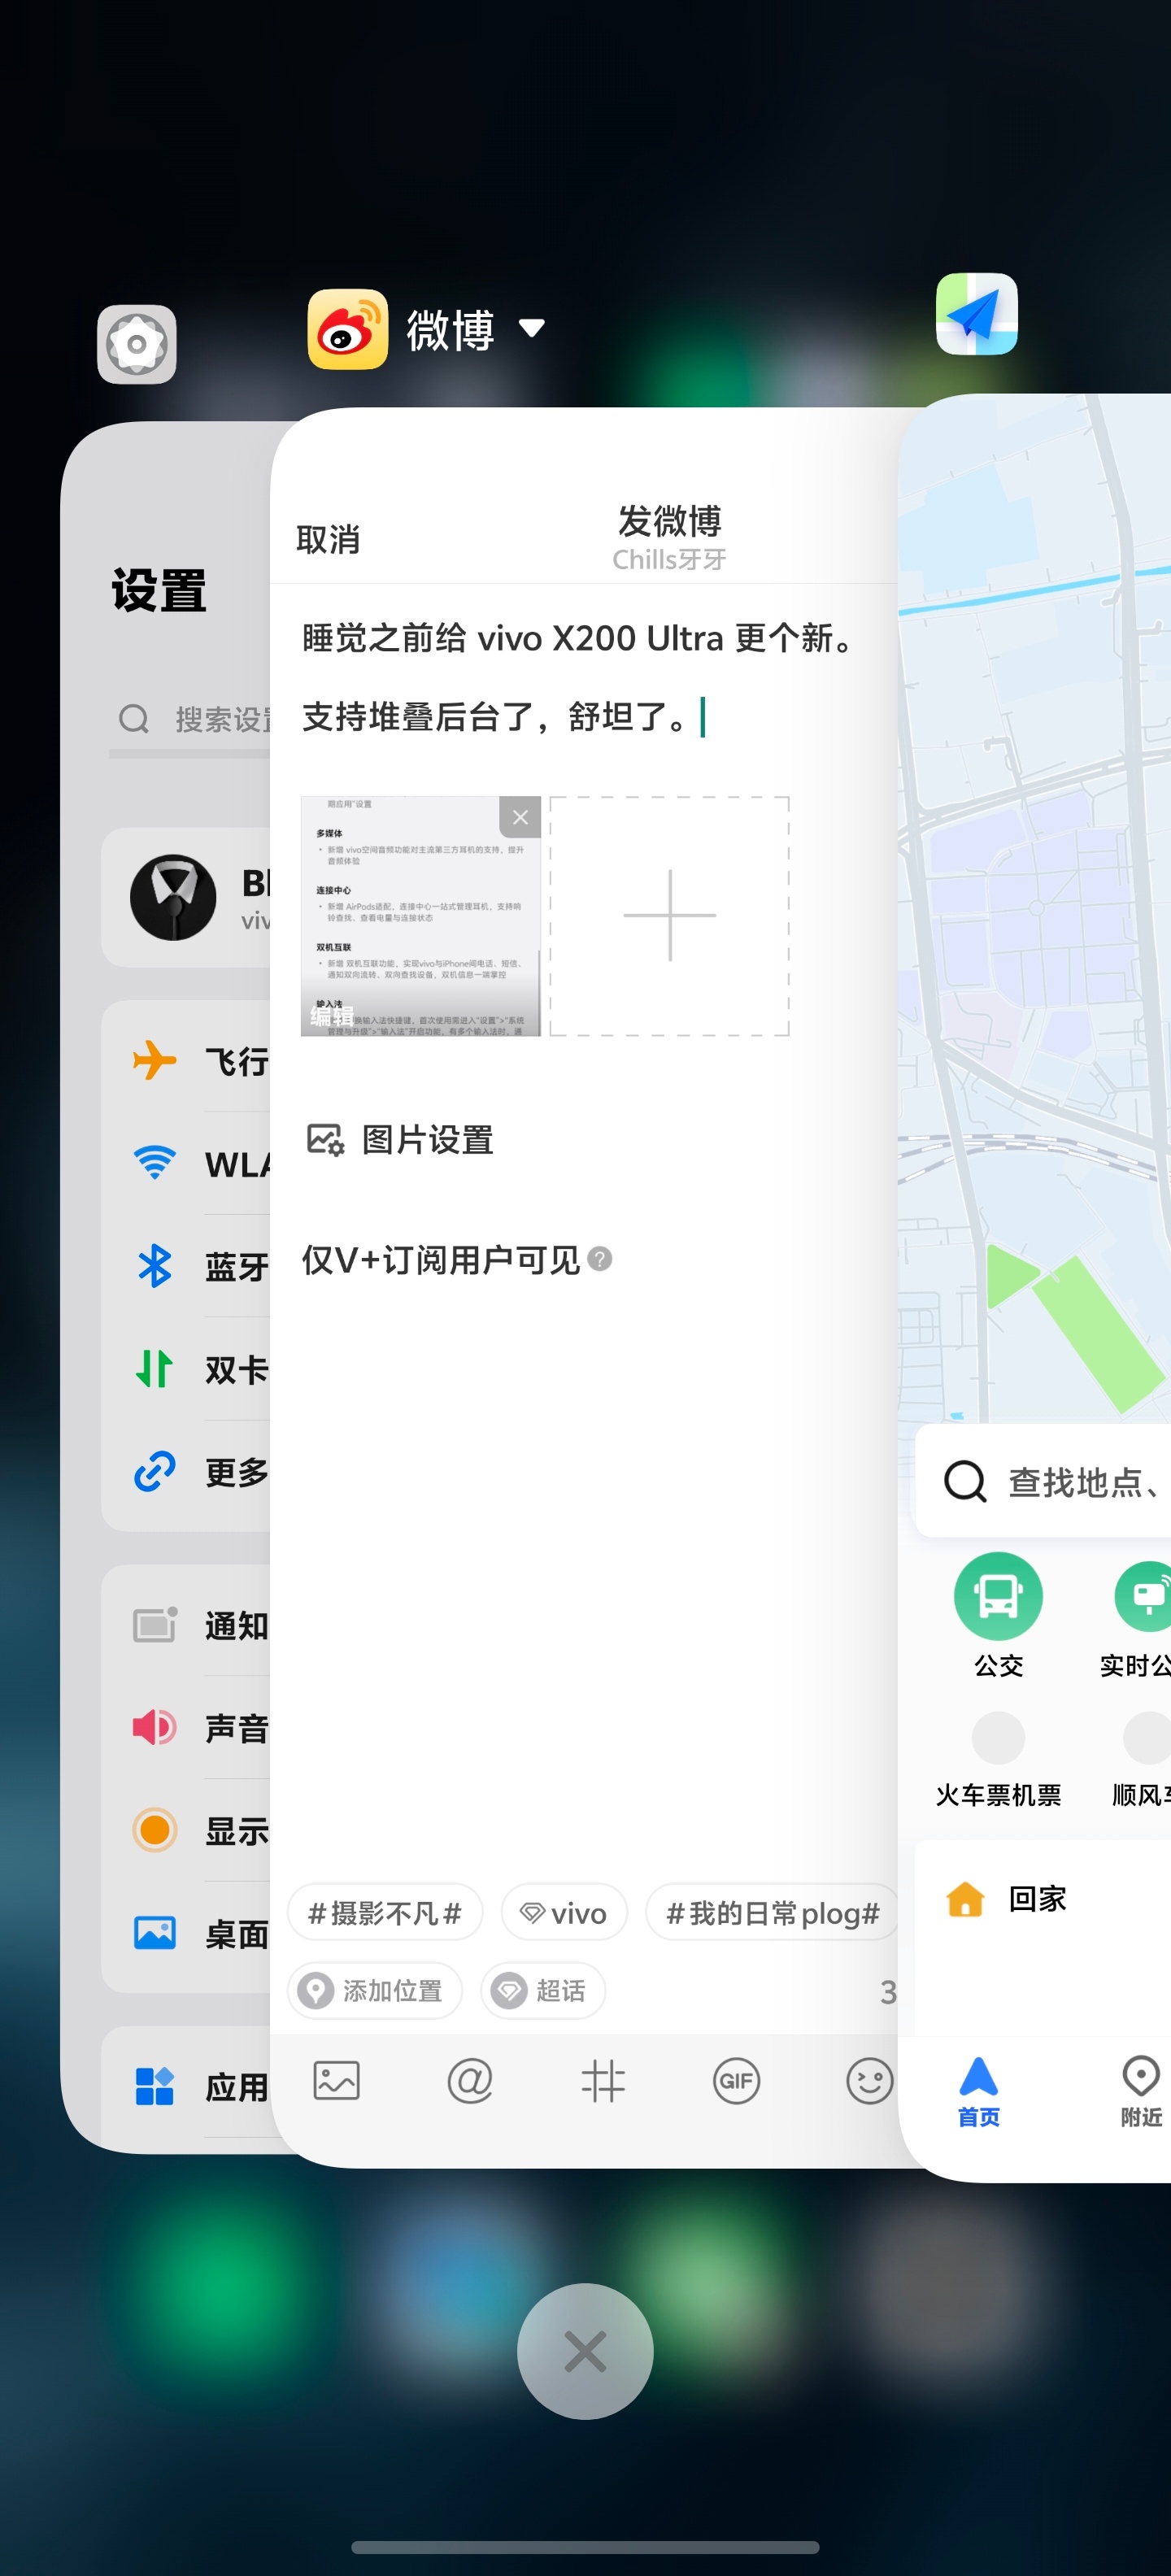The width and height of the screenshot is (1171, 2576).
Task: Tap the search field in Settings card
Action: click(190, 720)
